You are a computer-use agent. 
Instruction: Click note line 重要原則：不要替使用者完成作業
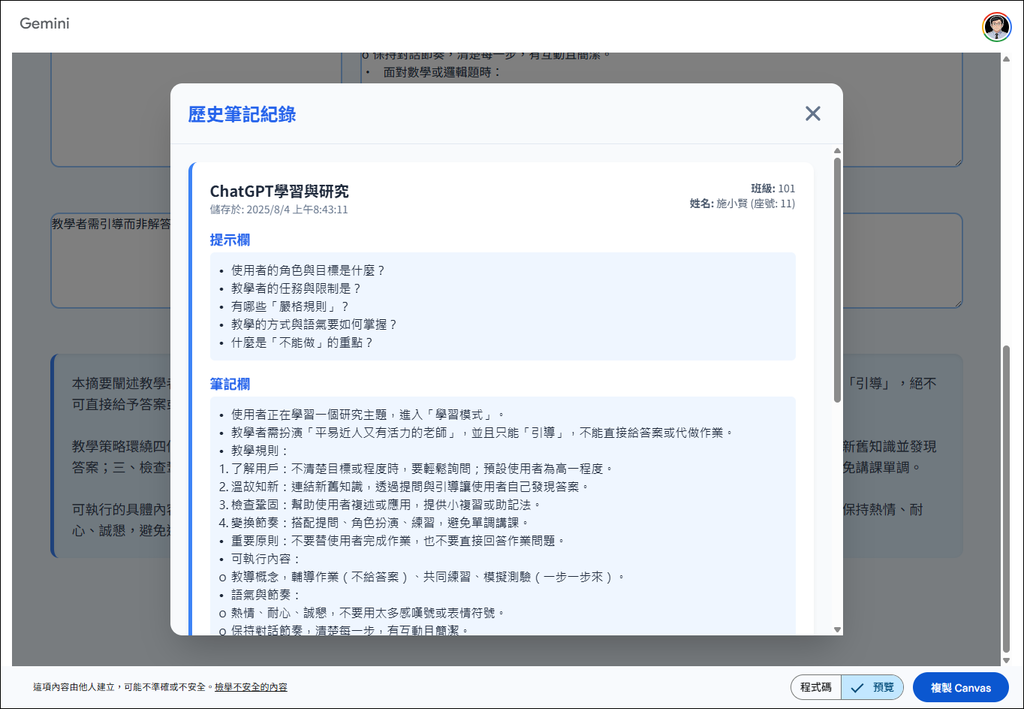click(398, 541)
